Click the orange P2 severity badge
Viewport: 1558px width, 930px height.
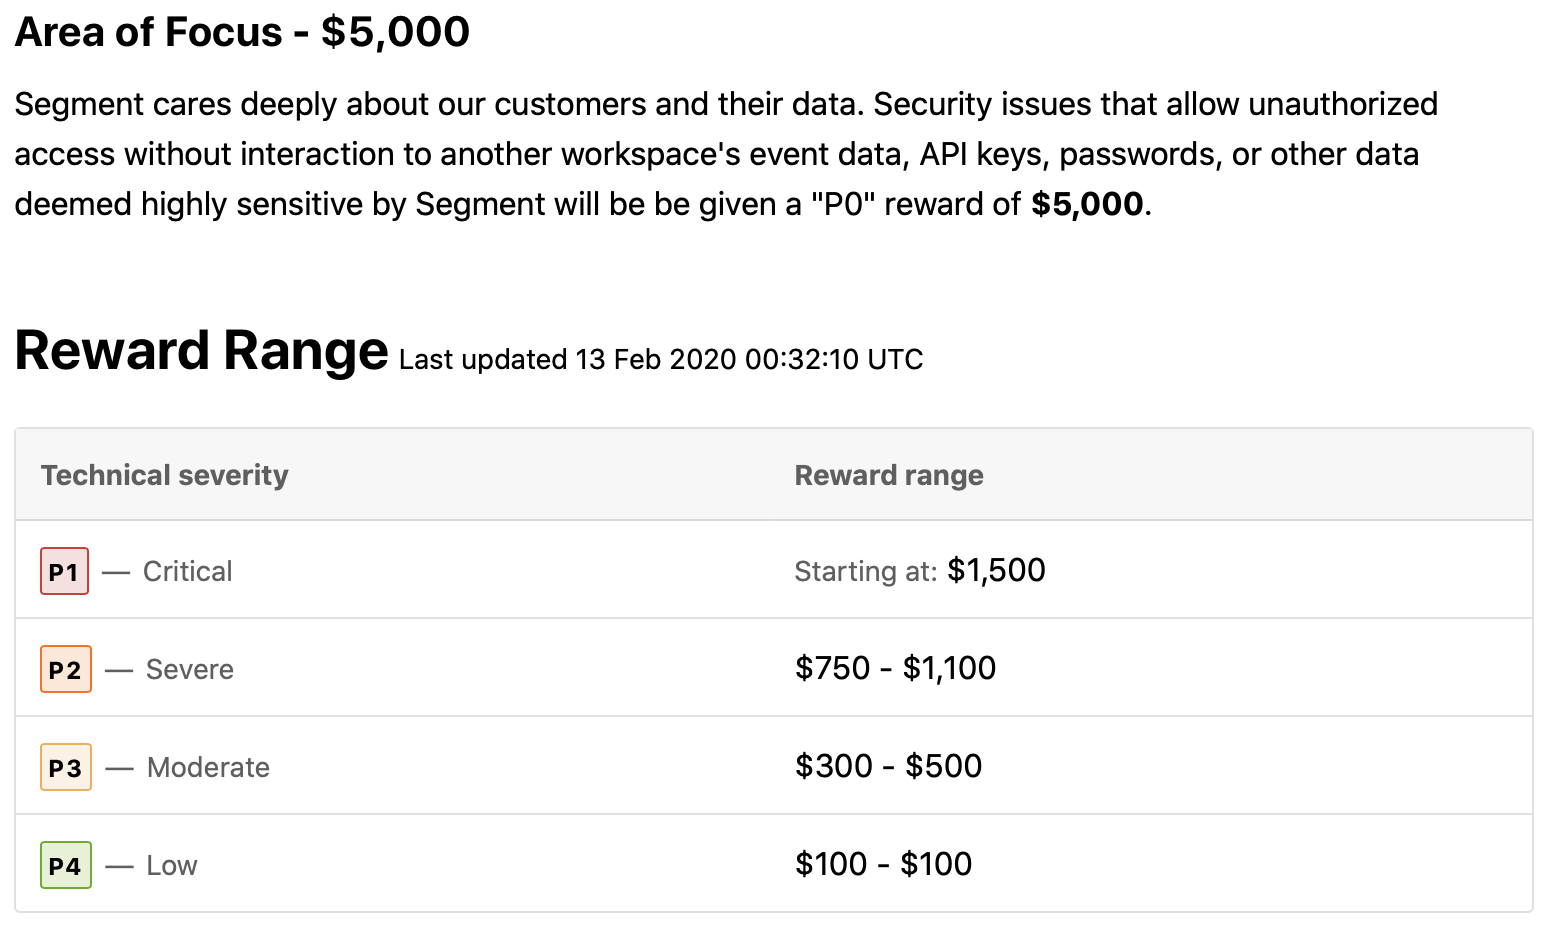(66, 669)
